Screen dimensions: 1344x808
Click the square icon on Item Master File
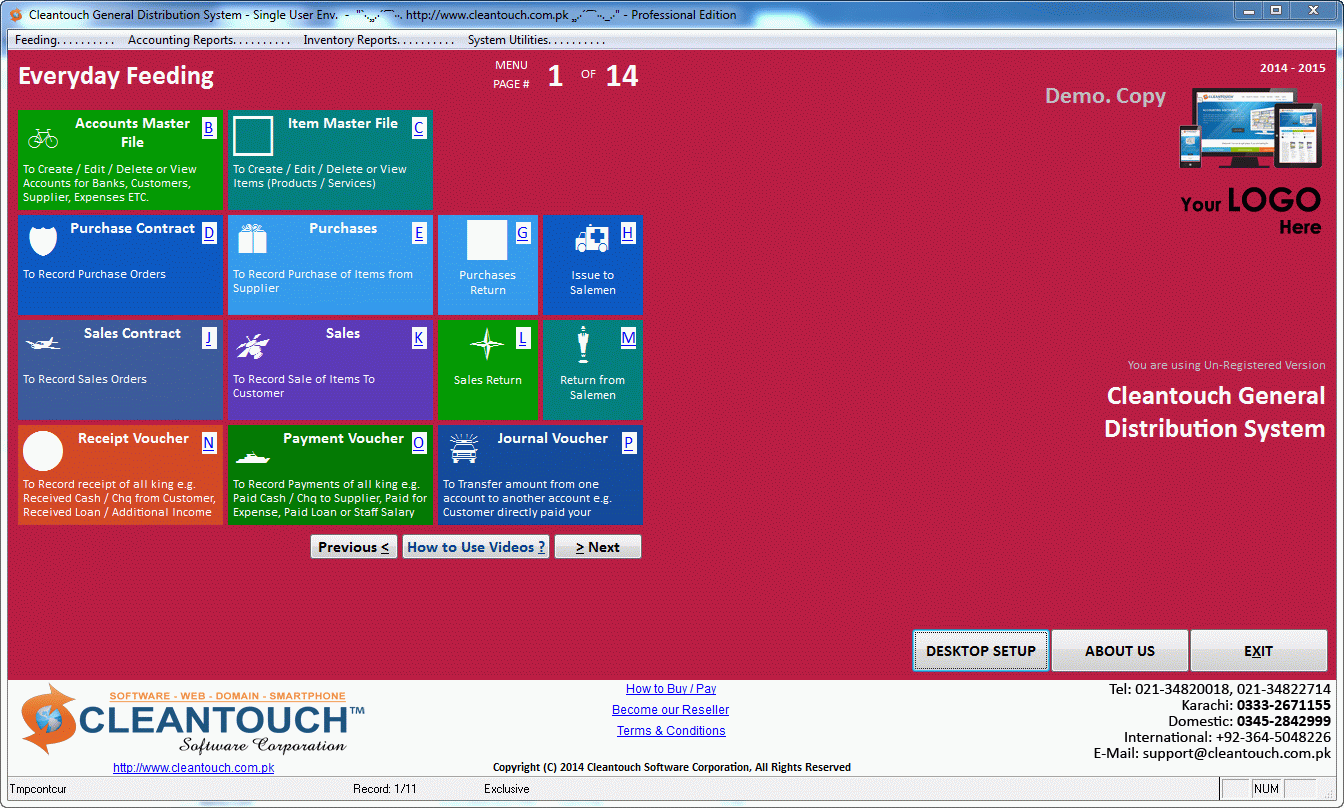253,136
